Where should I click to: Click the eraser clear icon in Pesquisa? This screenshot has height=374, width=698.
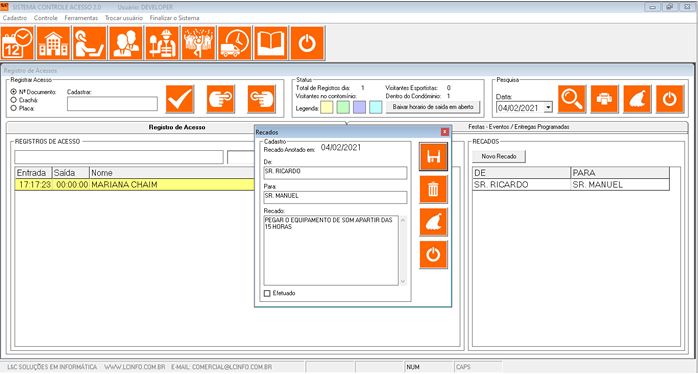pyautogui.click(x=637, y=99)
